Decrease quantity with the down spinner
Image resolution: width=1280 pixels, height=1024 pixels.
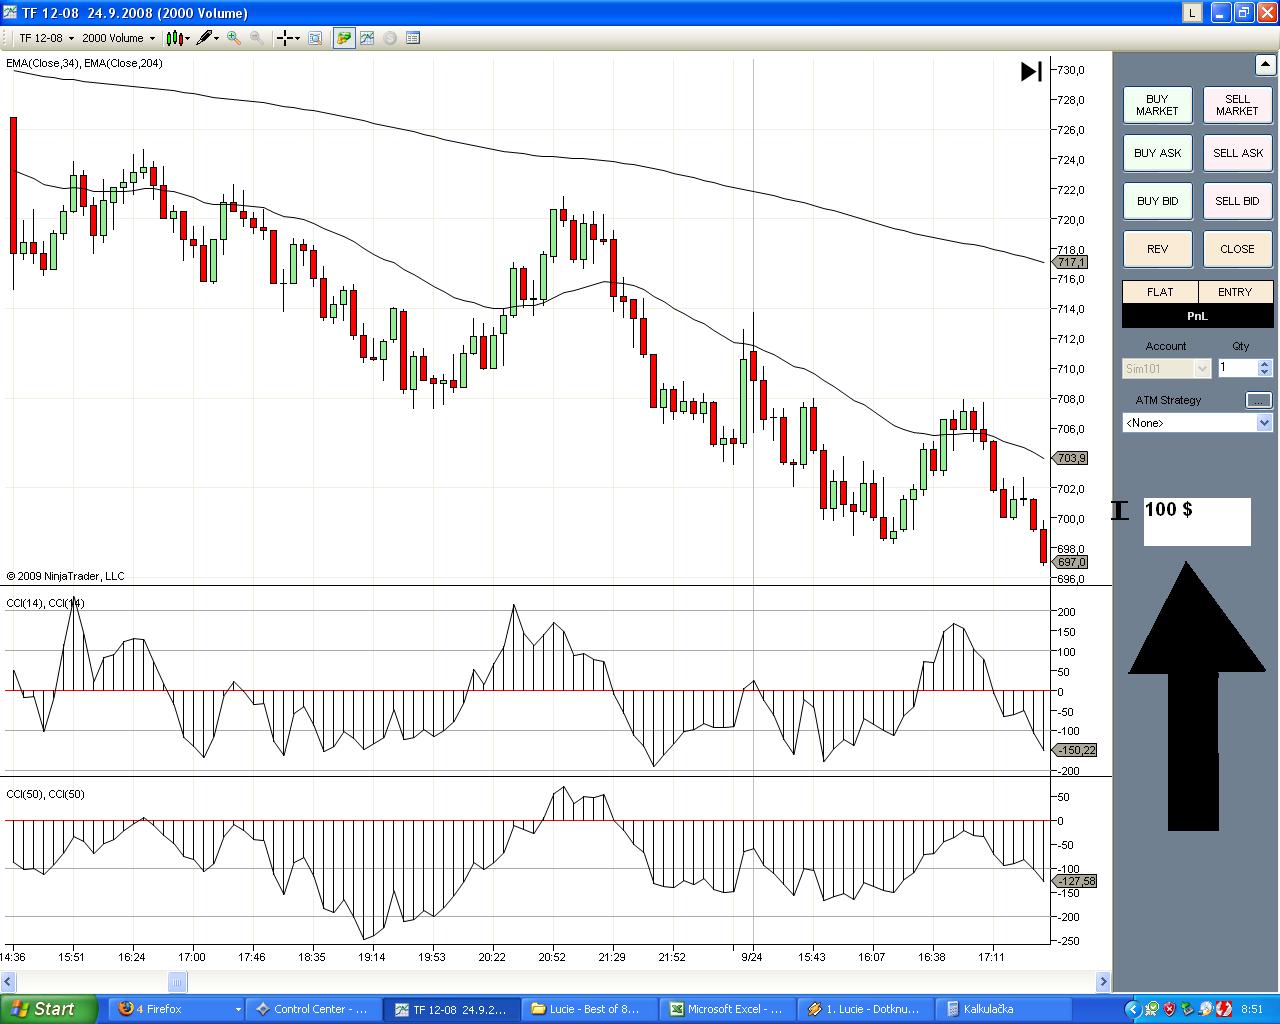point(1265,373)
